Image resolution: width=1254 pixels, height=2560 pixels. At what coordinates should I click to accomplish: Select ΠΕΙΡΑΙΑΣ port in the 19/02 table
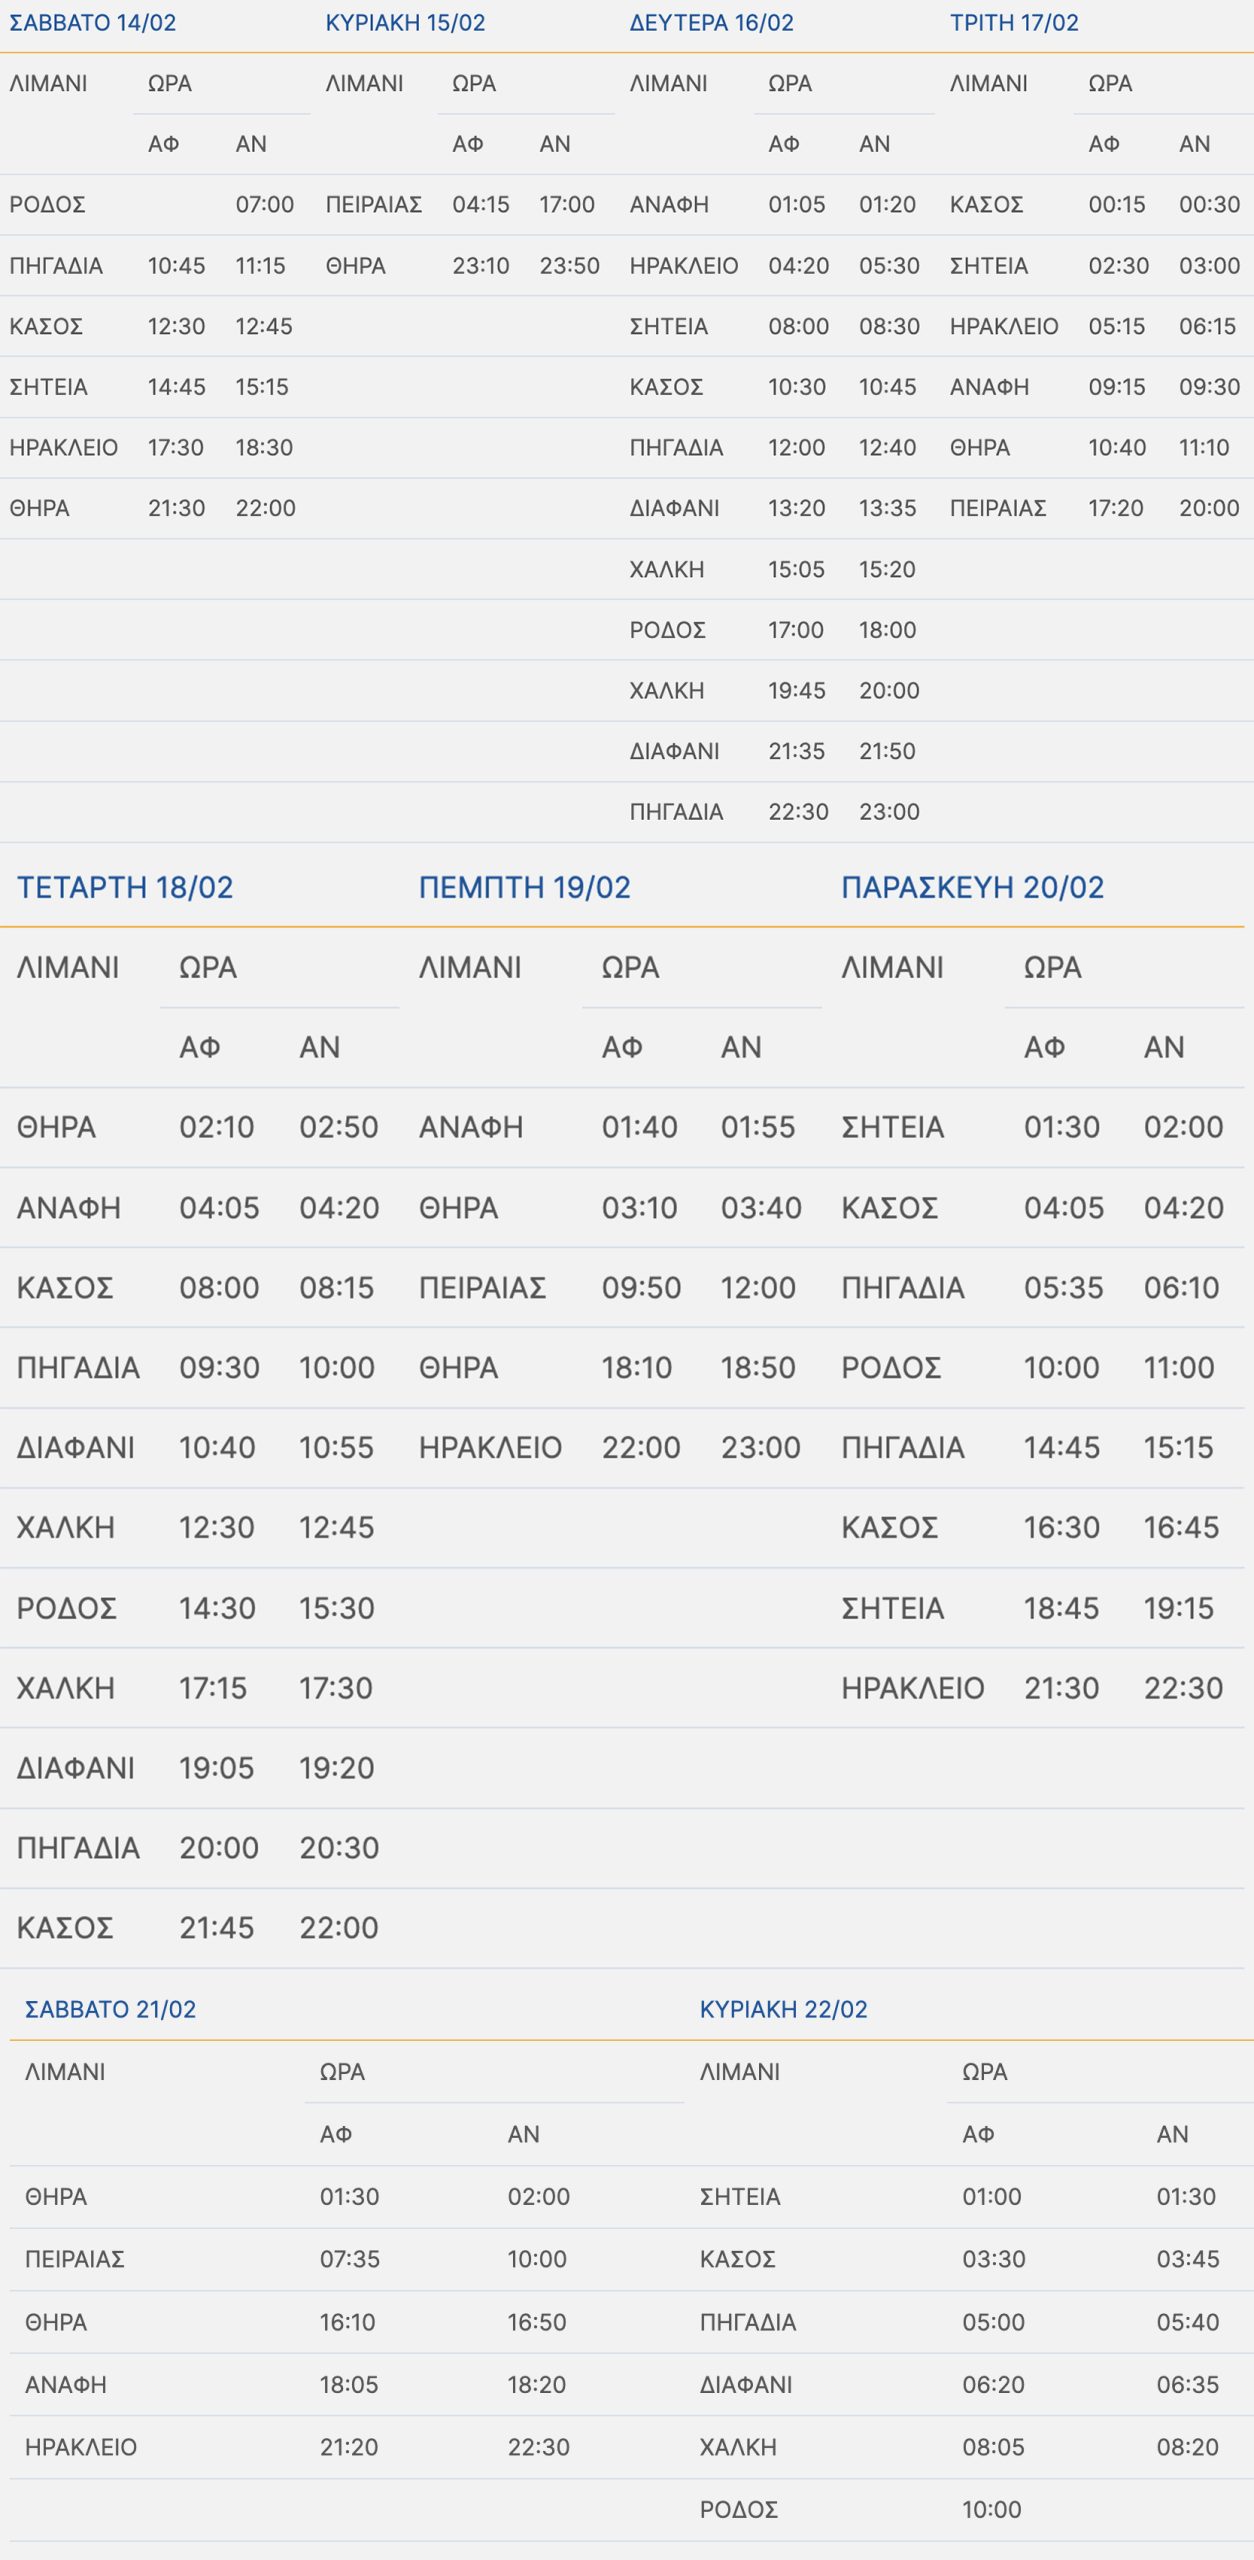[482, 1288]
